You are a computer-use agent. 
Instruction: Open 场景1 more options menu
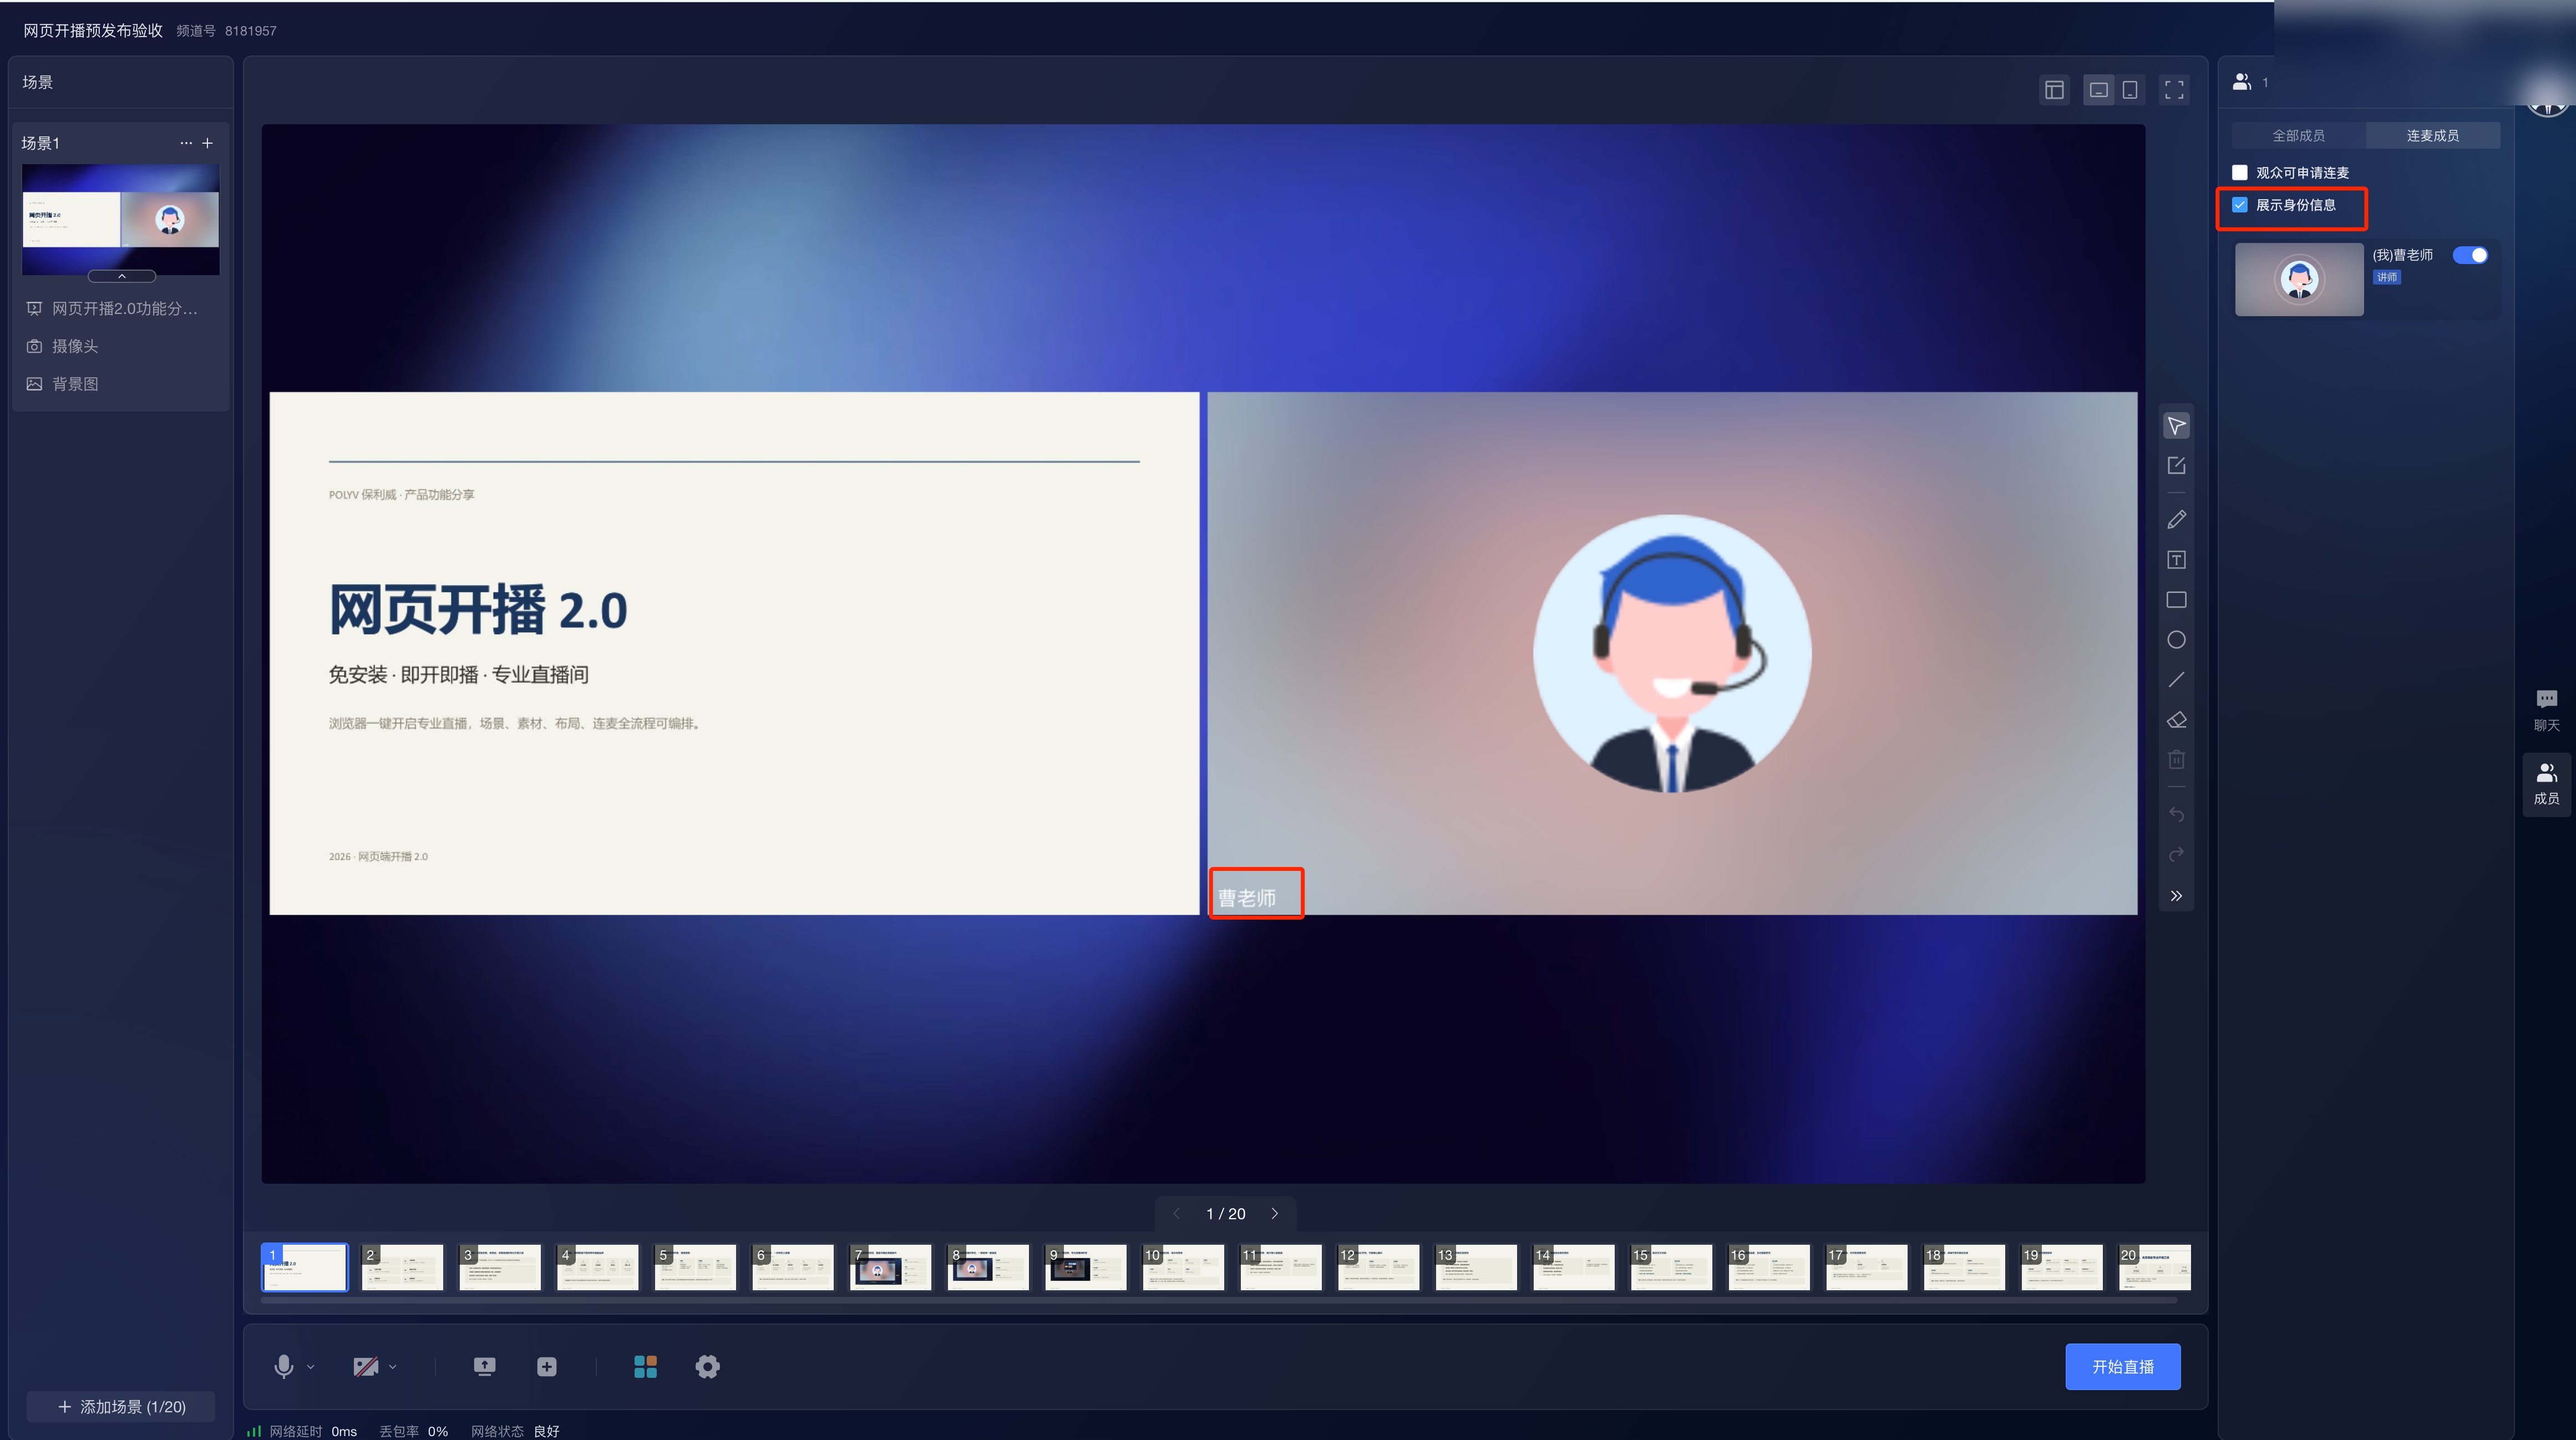pyautogui.click(x=186, y=143)
